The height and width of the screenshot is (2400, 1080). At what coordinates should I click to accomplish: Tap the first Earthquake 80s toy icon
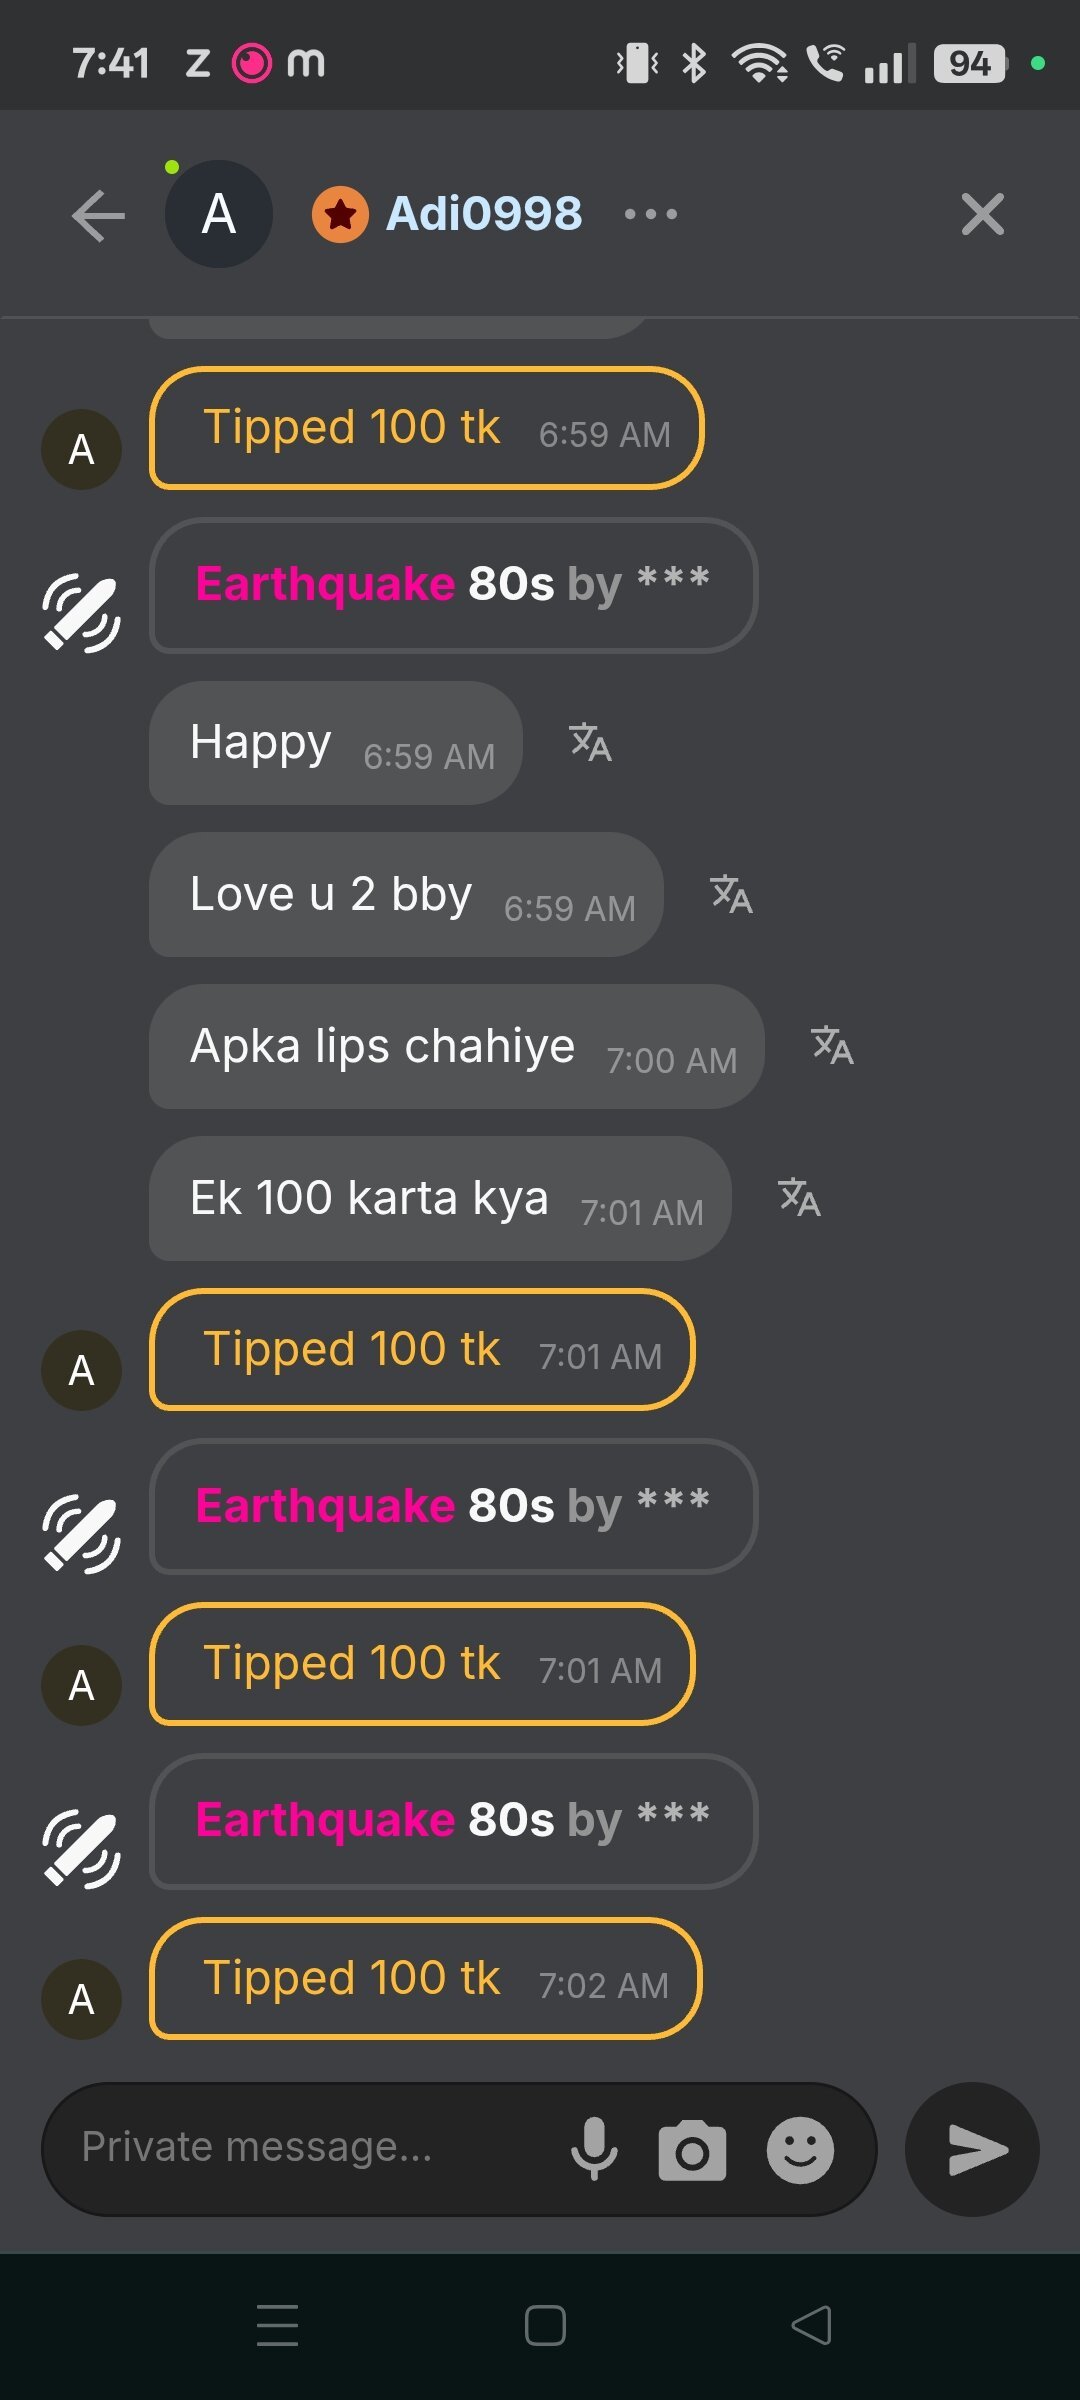pos(82,613)
